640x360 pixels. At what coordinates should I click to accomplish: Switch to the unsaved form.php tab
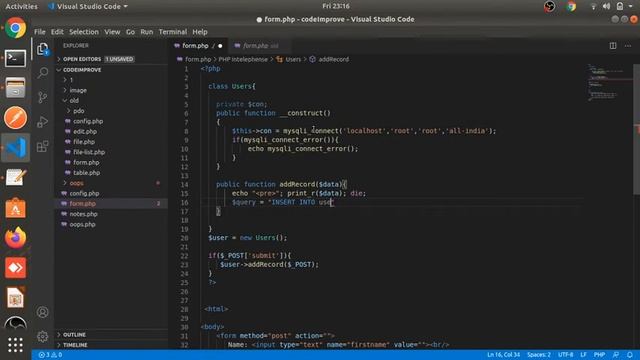[x=198, y=46]
